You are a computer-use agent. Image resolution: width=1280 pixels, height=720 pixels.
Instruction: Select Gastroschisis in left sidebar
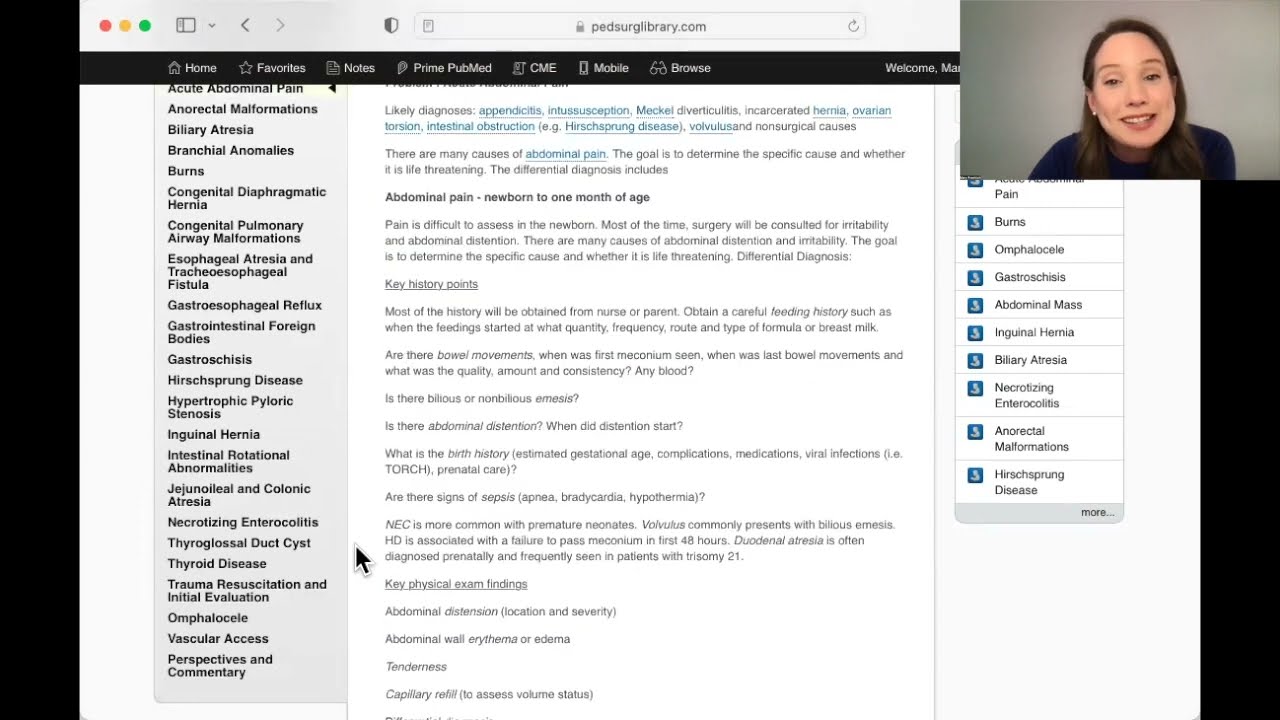coord(210,360)
